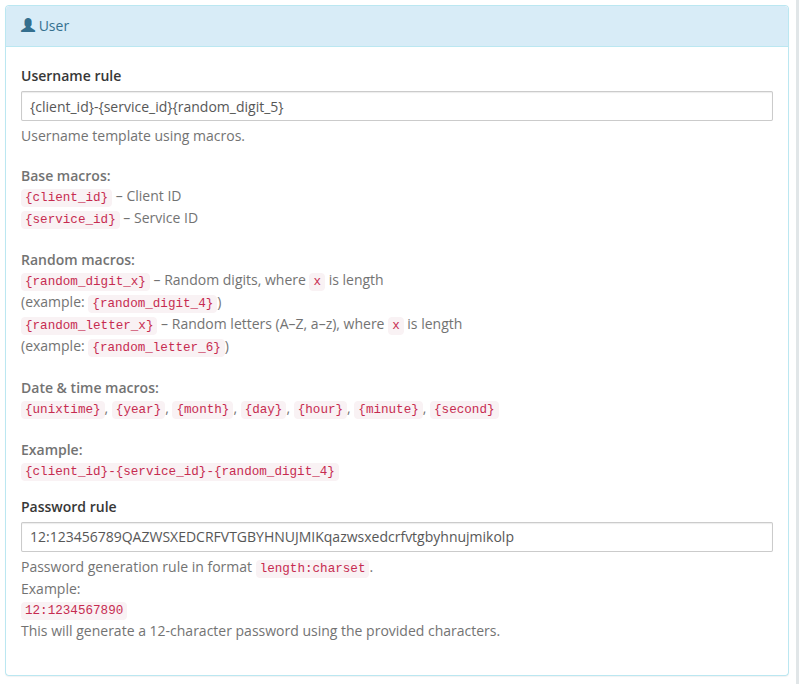The width and height of the screenshot is (804, 684).
Task: Click the {second} macro code tag
Action: (464, 409)
